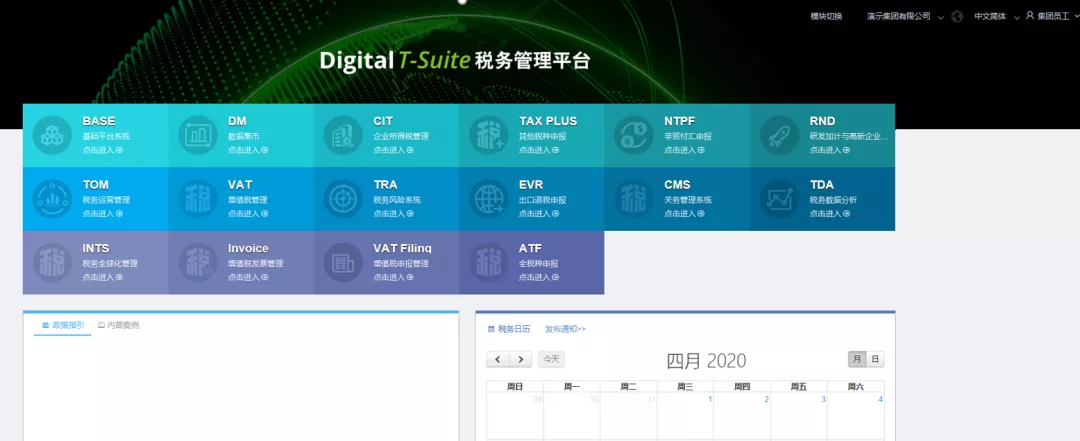Click 模块切换 in the header
Viewport: 1080px width, 441px height.
826,17
